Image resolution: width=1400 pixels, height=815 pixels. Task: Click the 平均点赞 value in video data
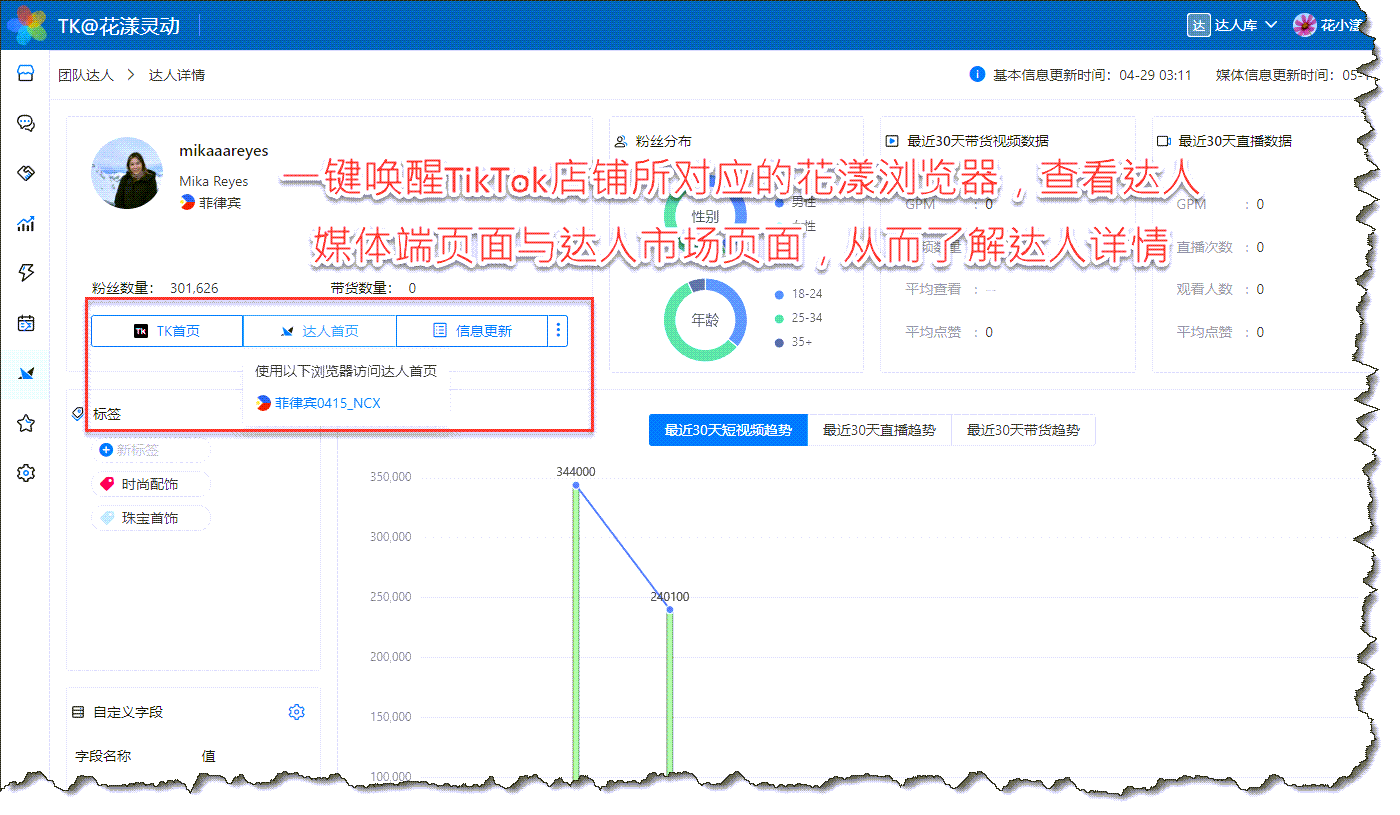[x=989, y=332]
